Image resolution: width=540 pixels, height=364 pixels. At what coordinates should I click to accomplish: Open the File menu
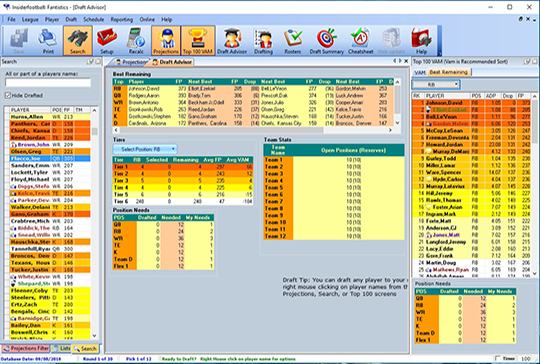[x=11, y=19]
